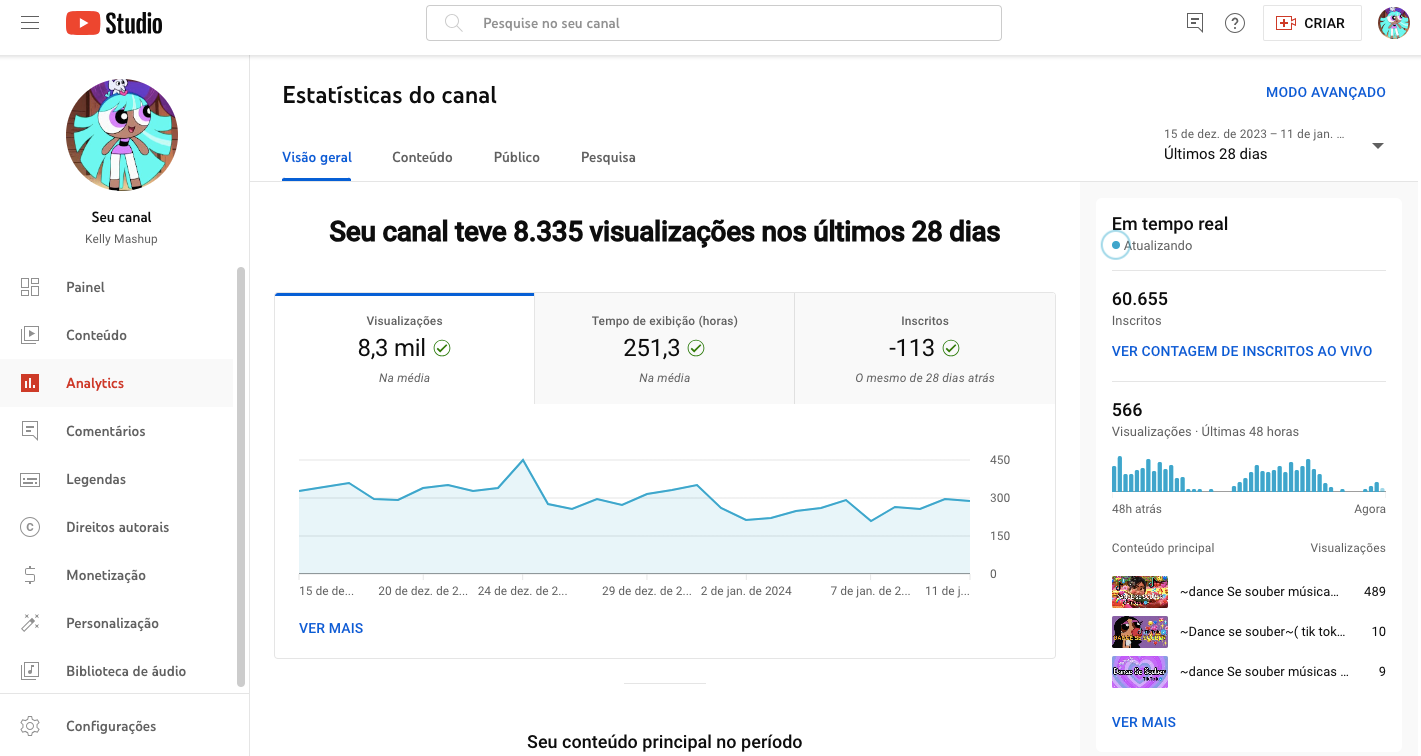
Task: Click VER CONTAGEM DE INSCRITOS AO VIVO
Action: click(1242, 351)
